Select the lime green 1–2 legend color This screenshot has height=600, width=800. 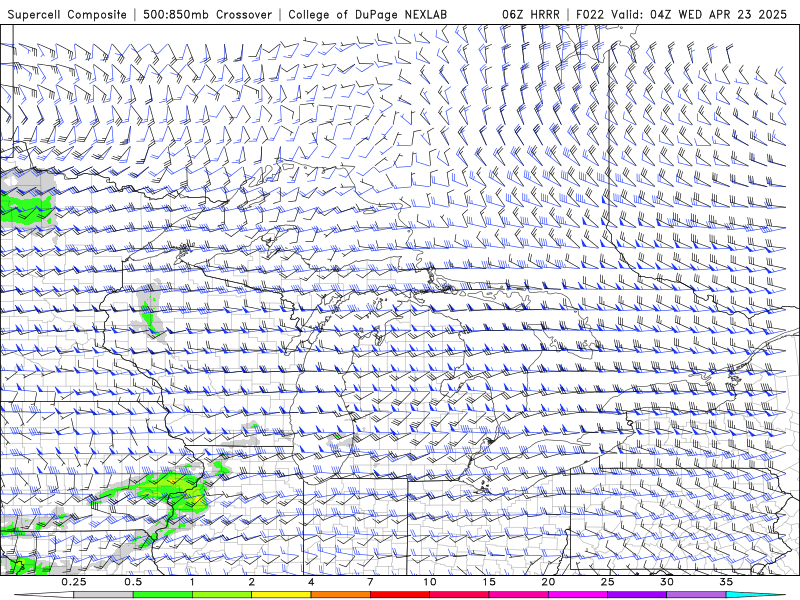coord(222,595)
